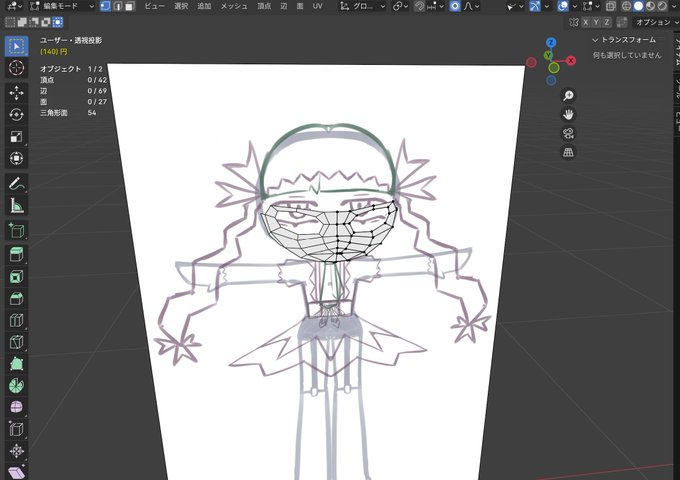
Task: Switch to solid viewport shading
Action: point(638,6)
